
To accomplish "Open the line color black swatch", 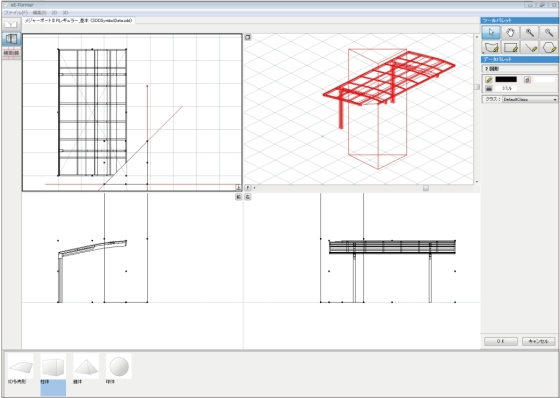I will coord(506,80).
